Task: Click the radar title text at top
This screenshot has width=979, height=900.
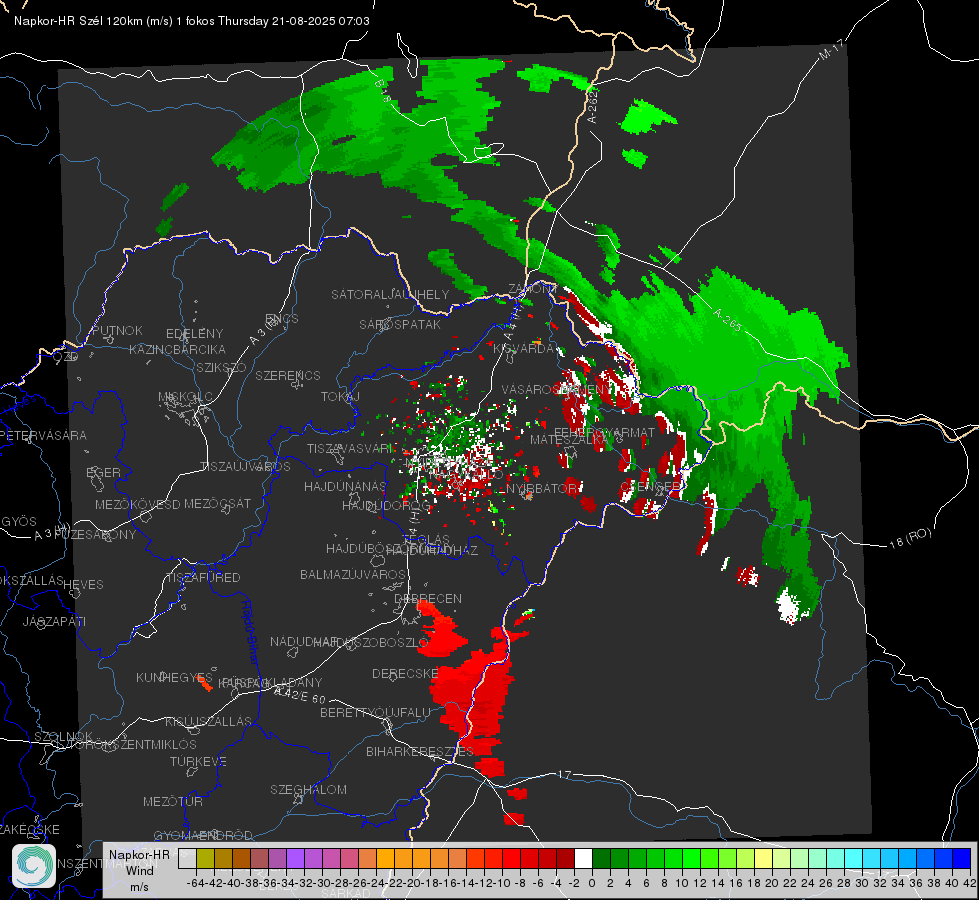Action: [192, 21]
